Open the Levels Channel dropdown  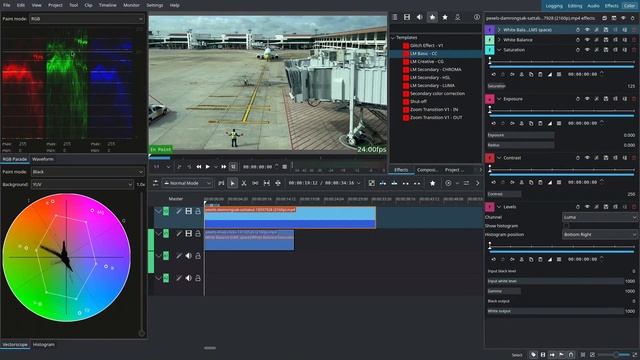click(600, 217)
